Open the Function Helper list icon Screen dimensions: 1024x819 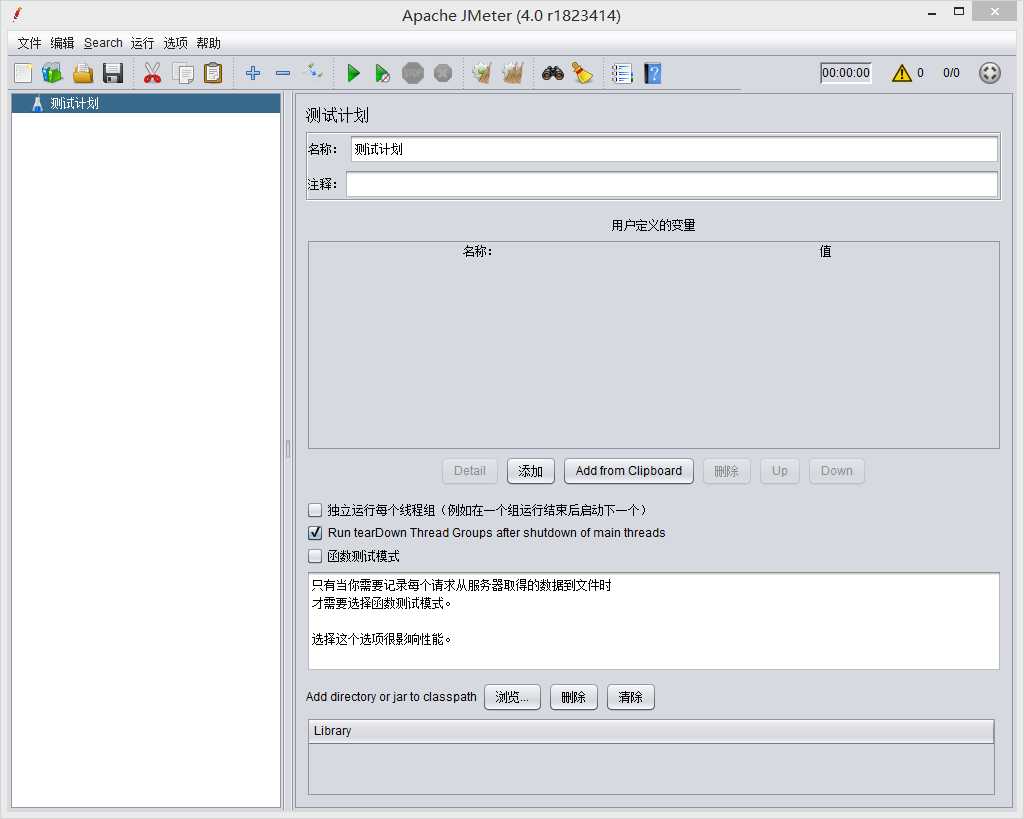[x=622, y=73]
